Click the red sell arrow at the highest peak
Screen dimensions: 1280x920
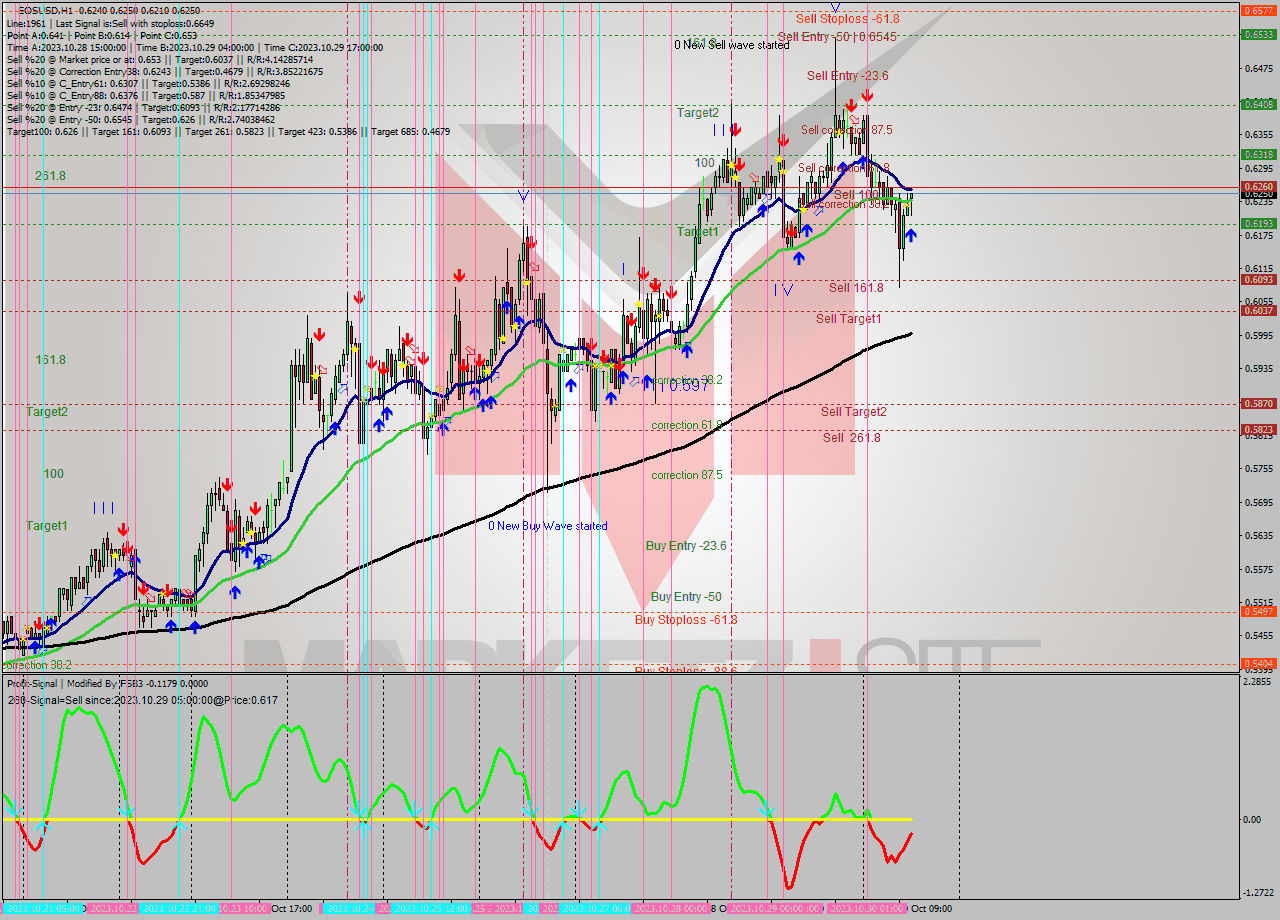pyautogui.click(x=851, y=105)
